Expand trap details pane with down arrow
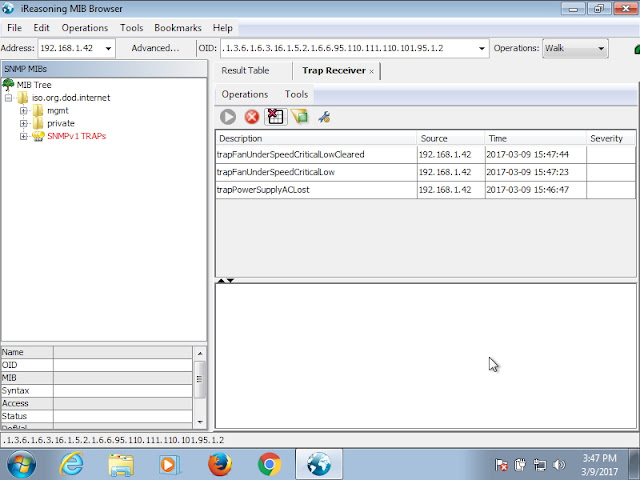Viewport: 640px width, 480px height. coord(230,281)
